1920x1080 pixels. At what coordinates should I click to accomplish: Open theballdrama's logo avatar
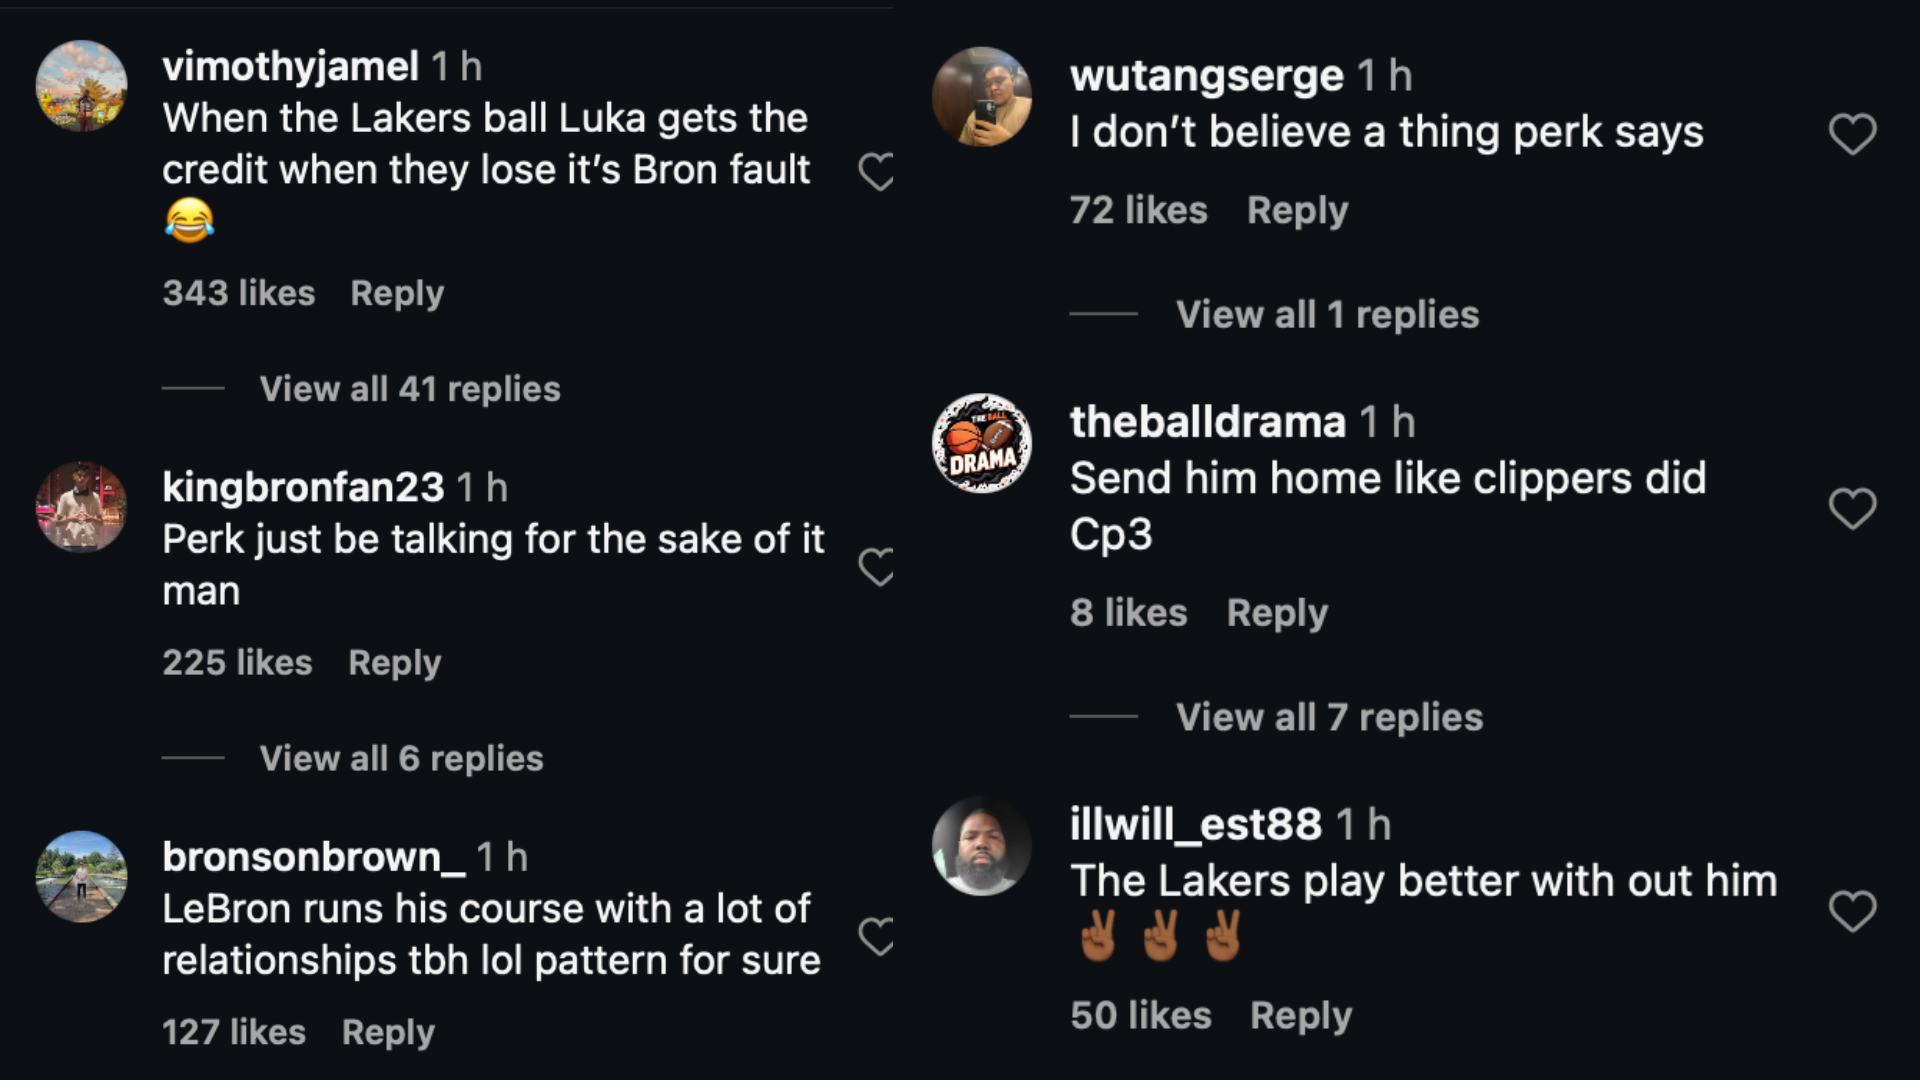pos(981,443)
